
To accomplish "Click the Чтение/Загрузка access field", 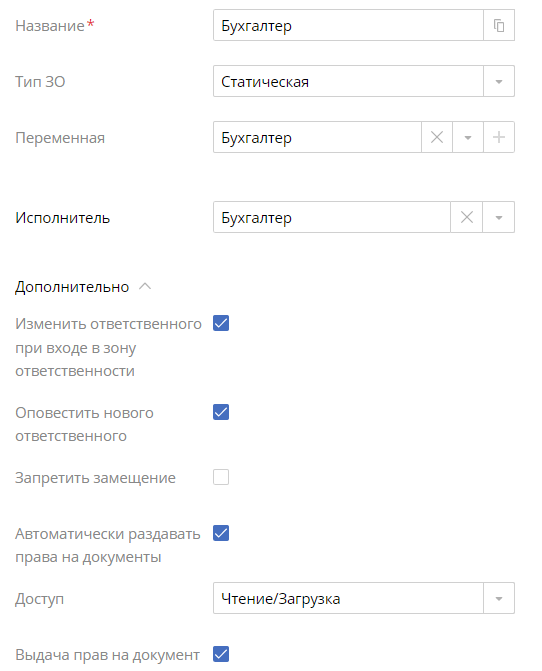I will 348,598.
